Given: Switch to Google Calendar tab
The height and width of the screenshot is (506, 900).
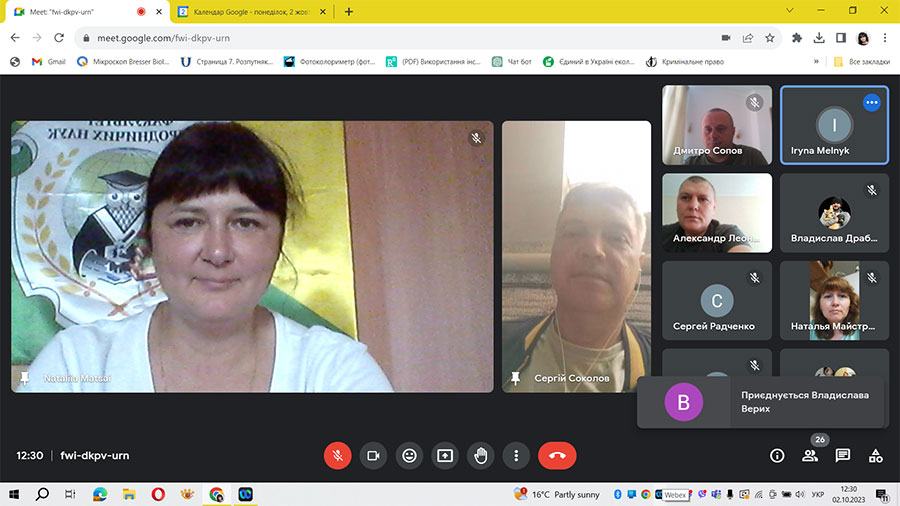Looking at the screenshot, I should tap(250, 11).
